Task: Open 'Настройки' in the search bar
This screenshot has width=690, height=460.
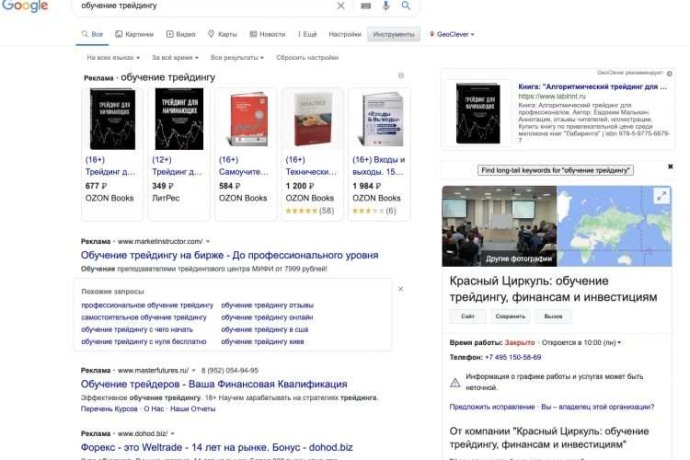Action: click(345, 34)
